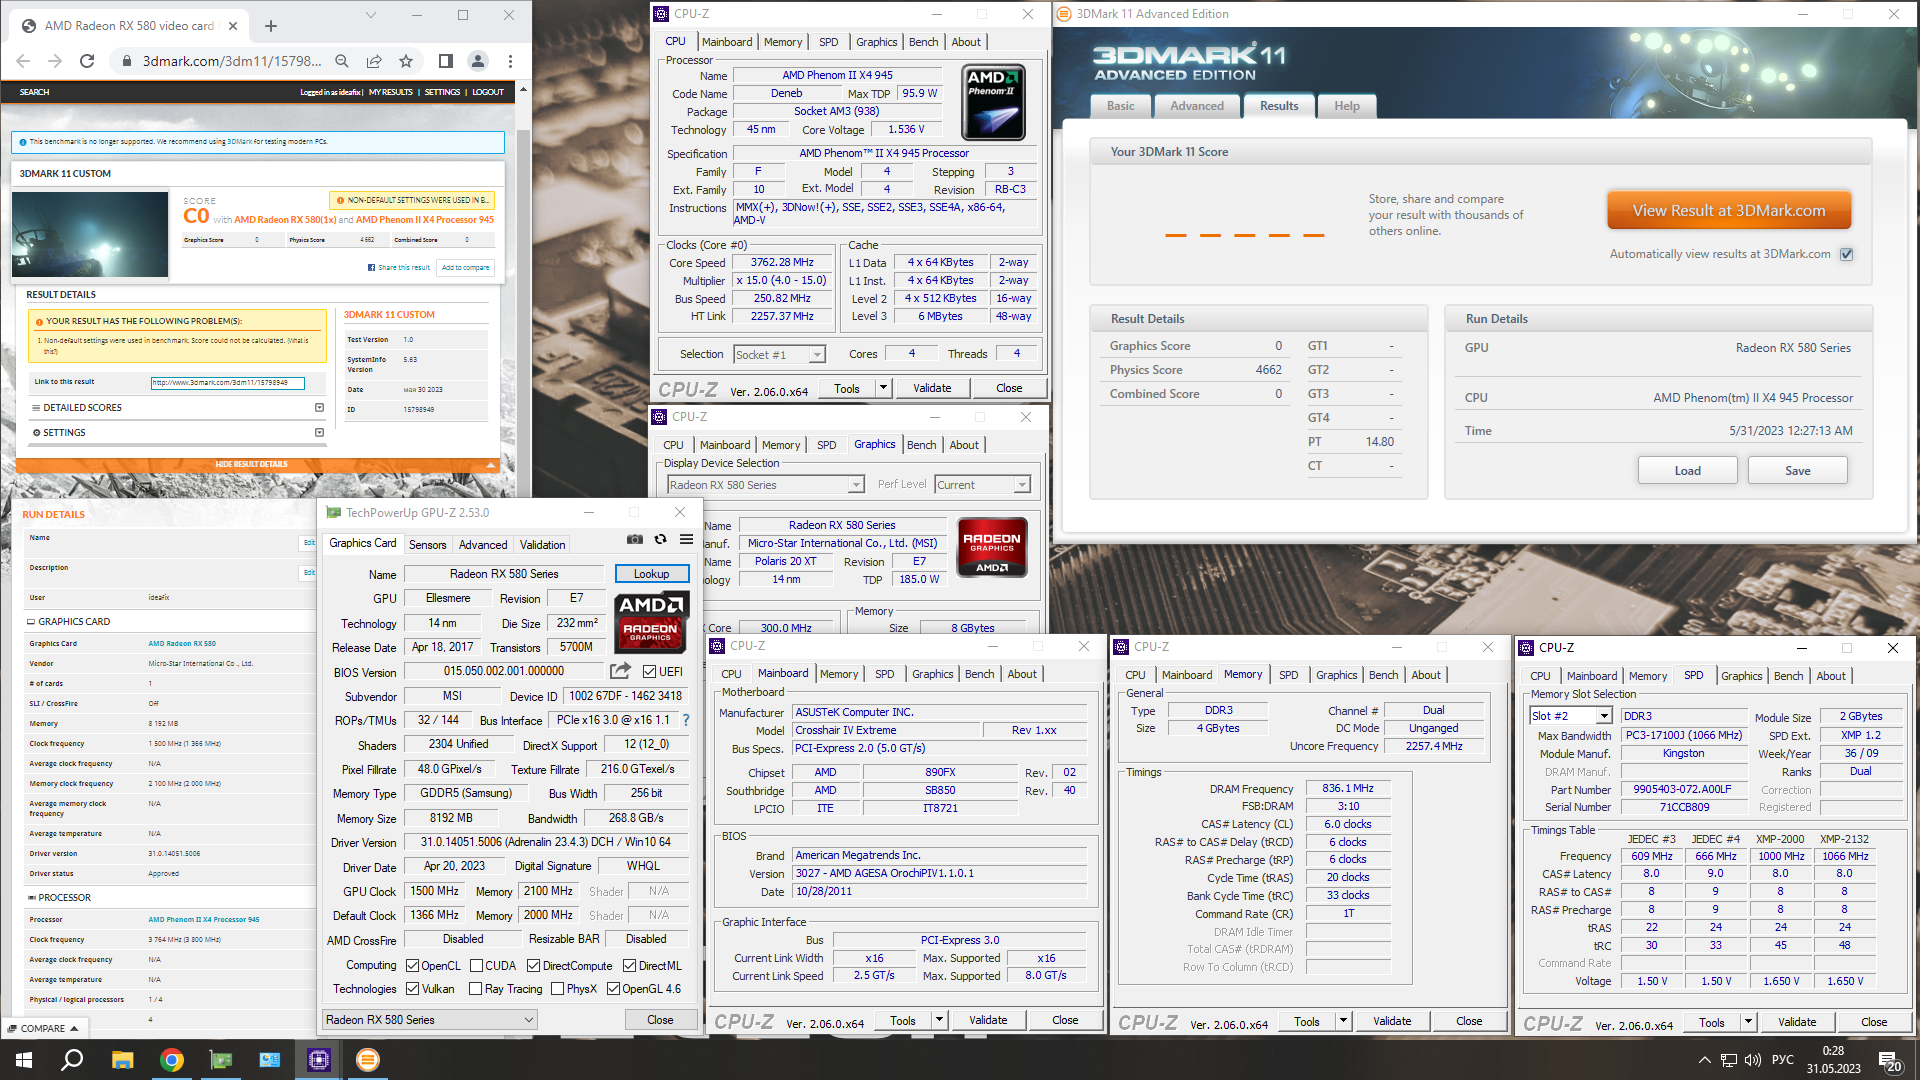Toggle the CUDA checkbox

(x=475, y=966)
